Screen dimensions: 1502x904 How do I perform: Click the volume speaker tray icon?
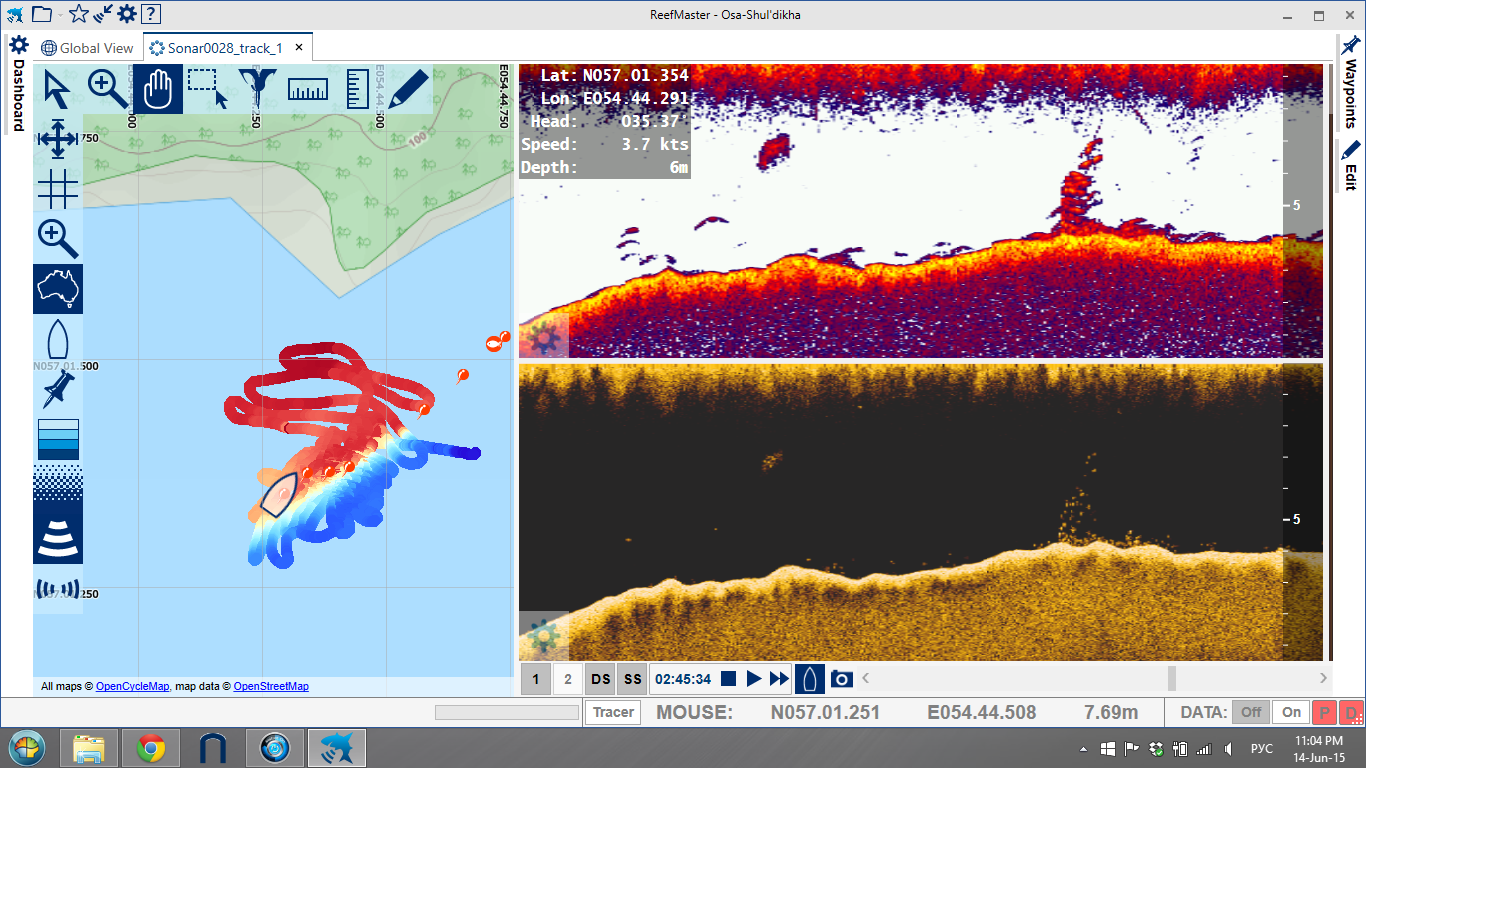1228,749
